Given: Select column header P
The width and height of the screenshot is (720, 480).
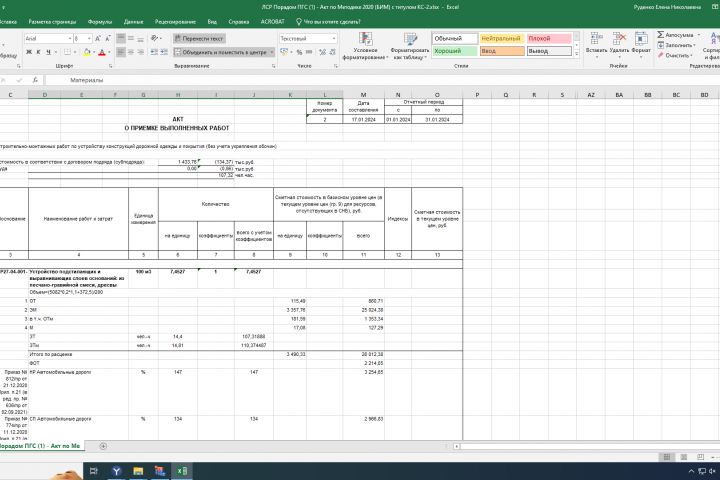Looking at the screenshot, I should click(477, 95).
